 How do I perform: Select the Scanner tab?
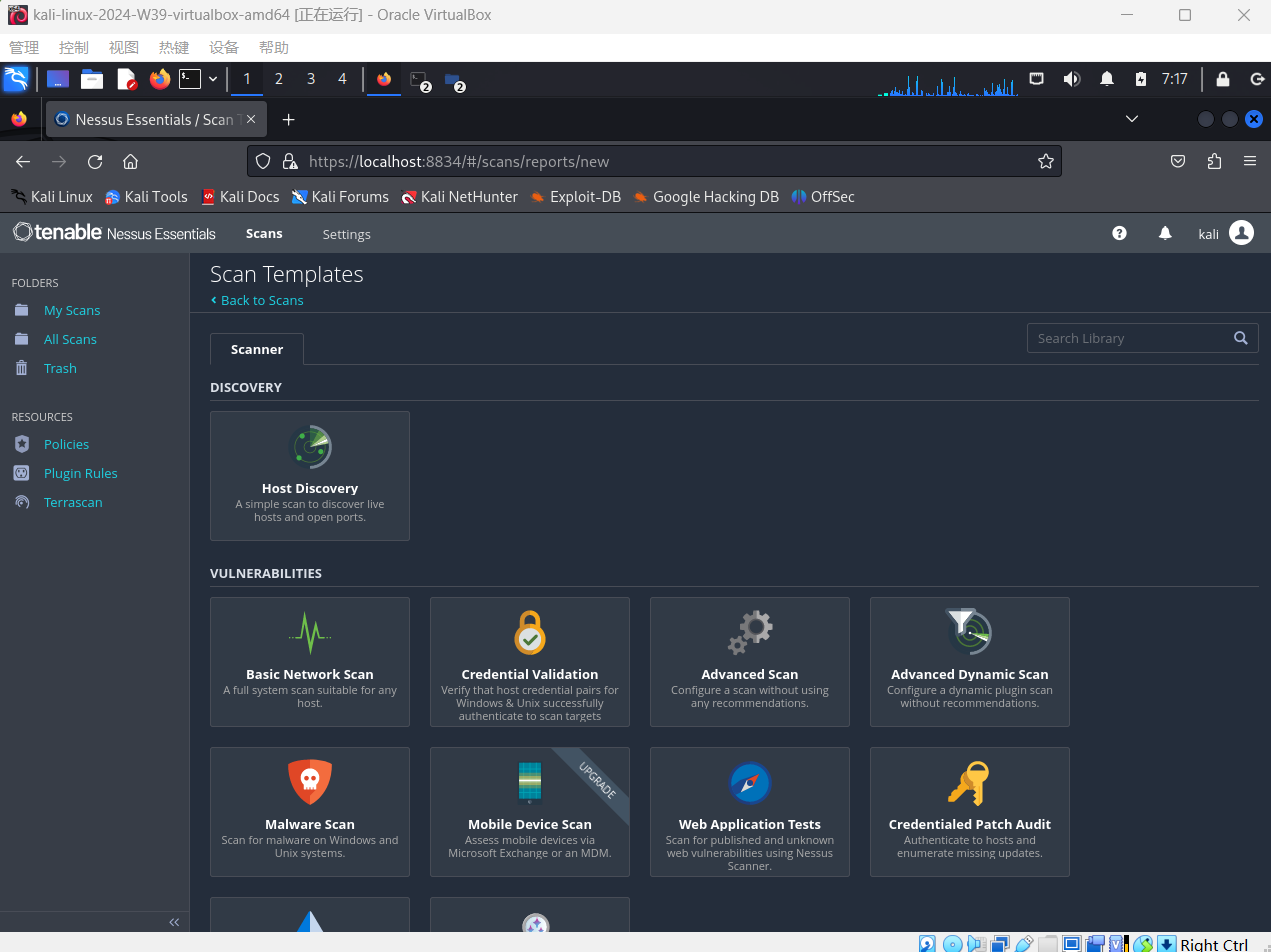pyautogui.click(x=257, y=349)
